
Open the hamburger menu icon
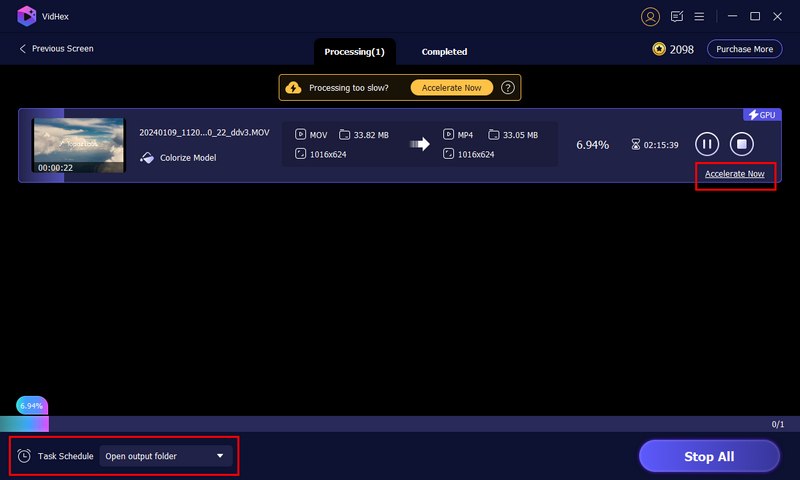[700, 16]
